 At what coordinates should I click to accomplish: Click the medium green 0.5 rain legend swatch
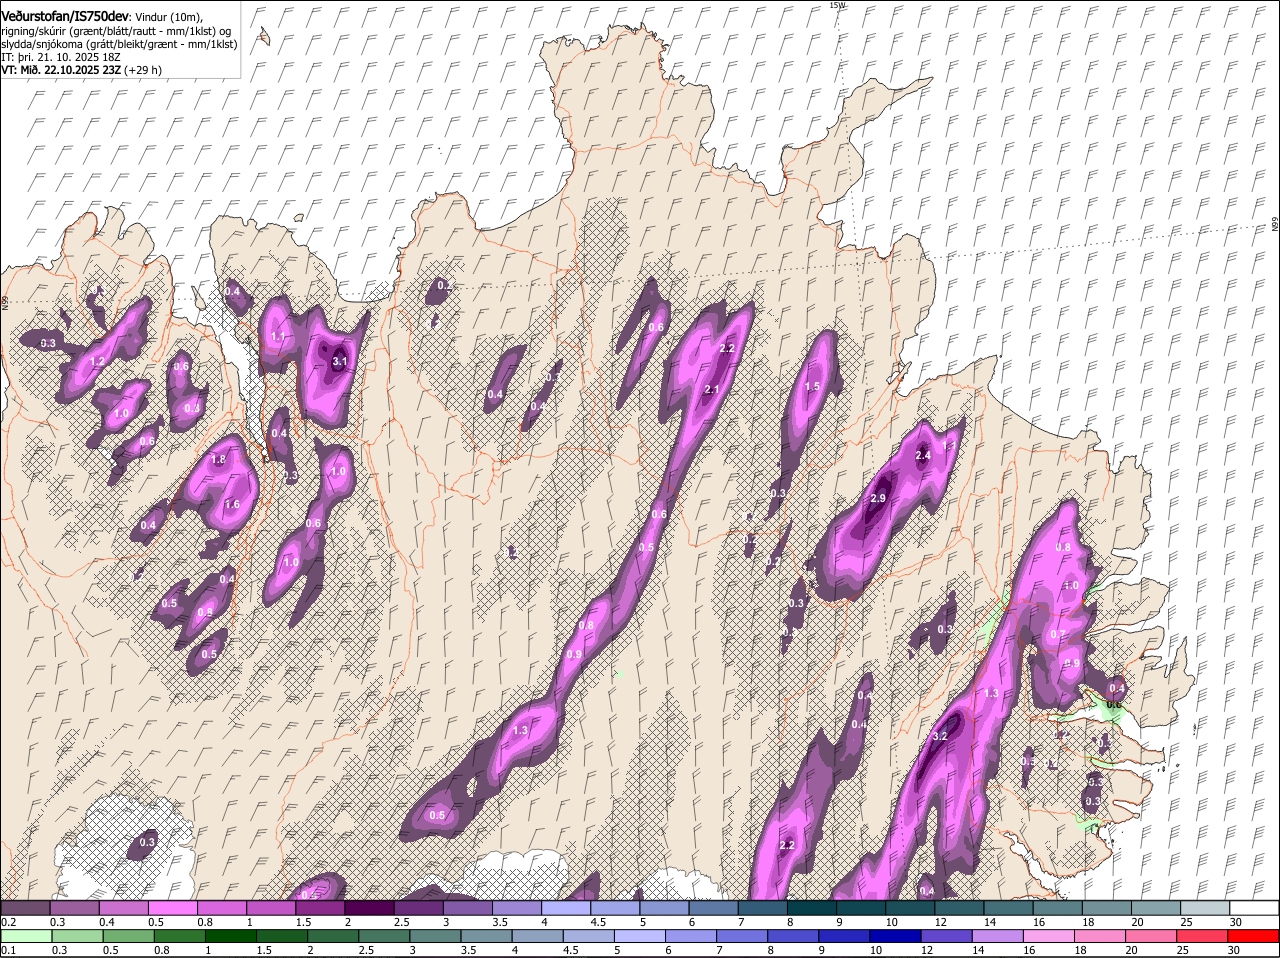[x=131, y=936]
